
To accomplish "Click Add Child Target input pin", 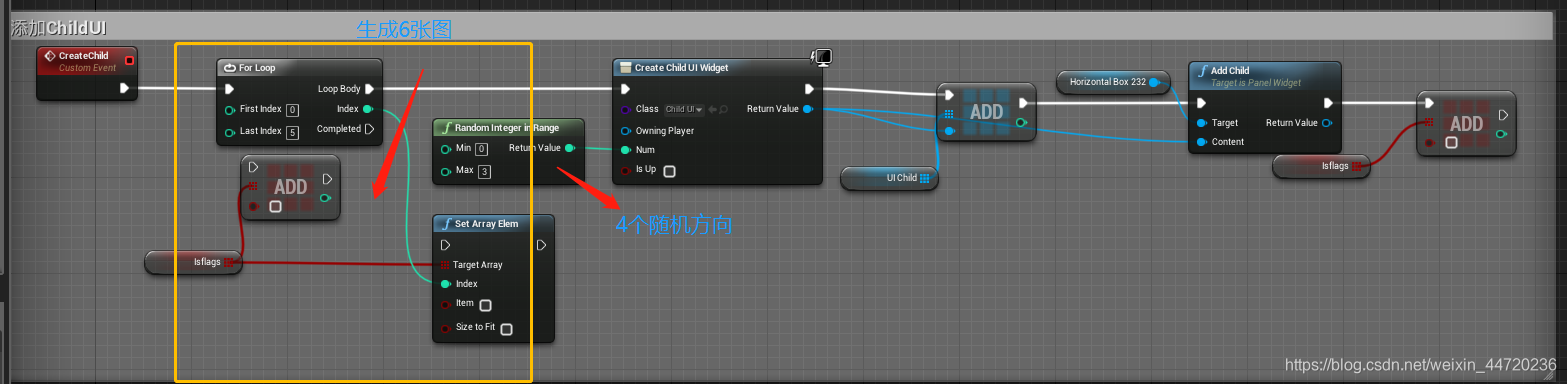I will pyautogui.click(x=1201, y=122).
